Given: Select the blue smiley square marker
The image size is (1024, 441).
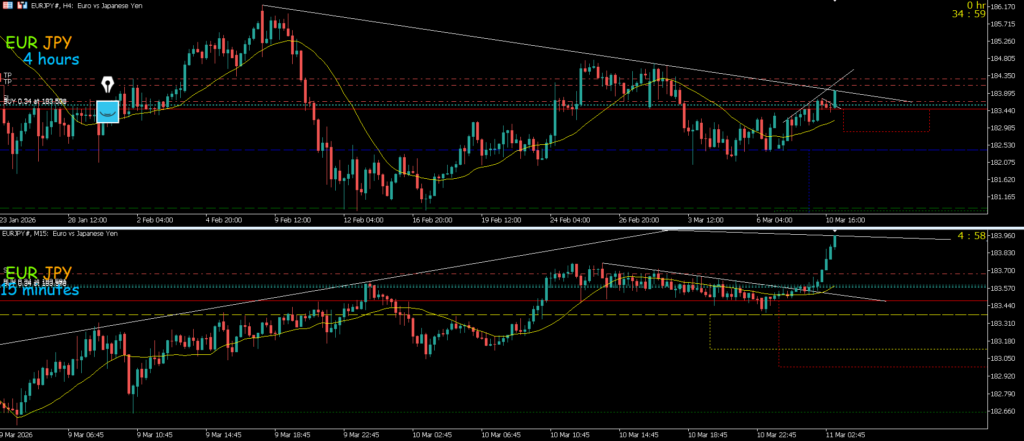Looking at the screenshot, I should pos(108,111).
